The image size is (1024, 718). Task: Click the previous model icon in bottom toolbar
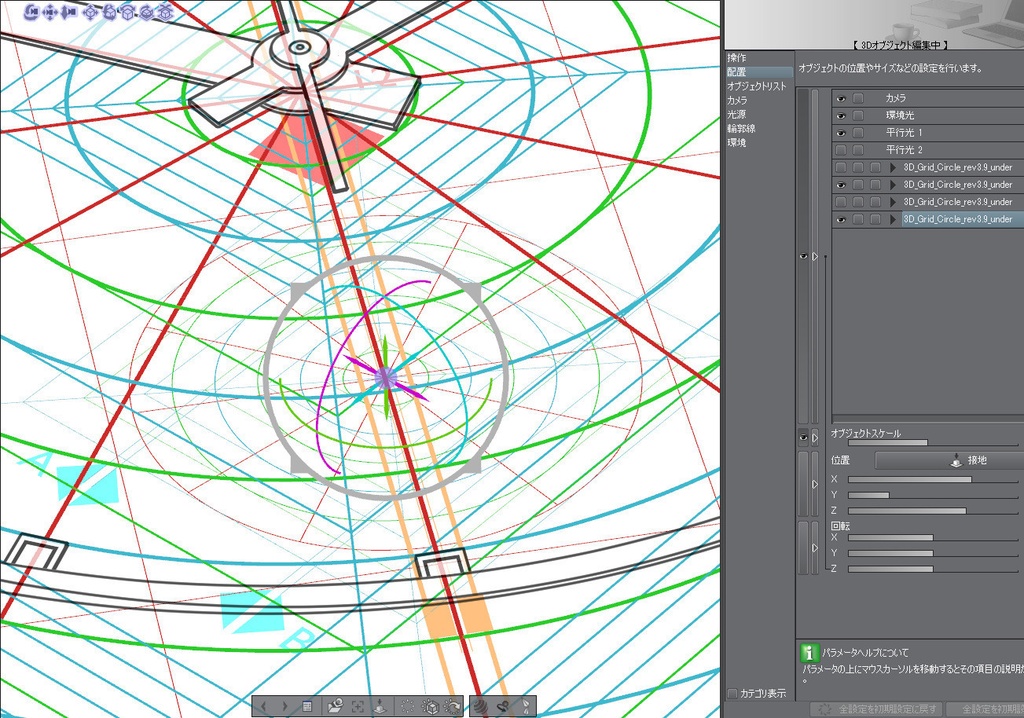pyautogui.click(x=263, y=706)
